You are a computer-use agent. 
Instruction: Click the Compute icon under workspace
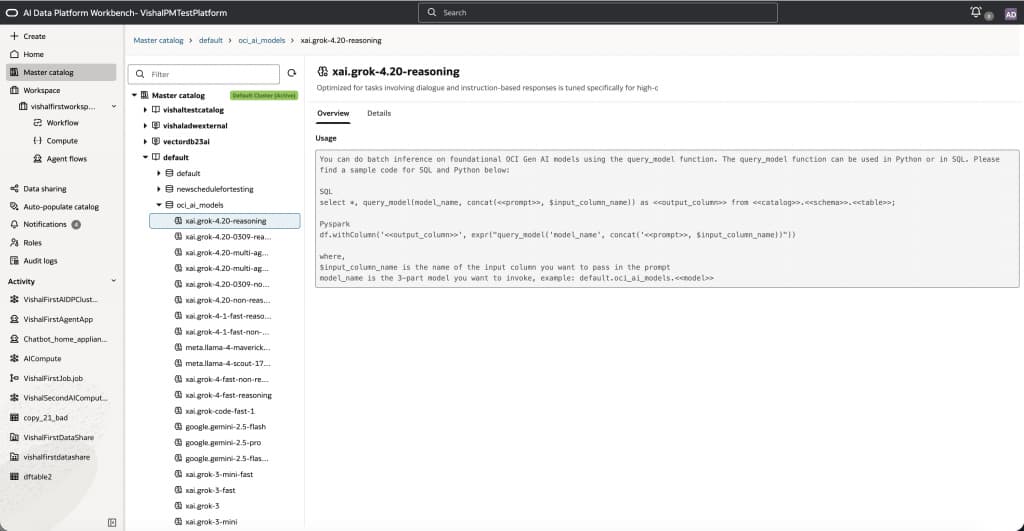tap(37, 141)
